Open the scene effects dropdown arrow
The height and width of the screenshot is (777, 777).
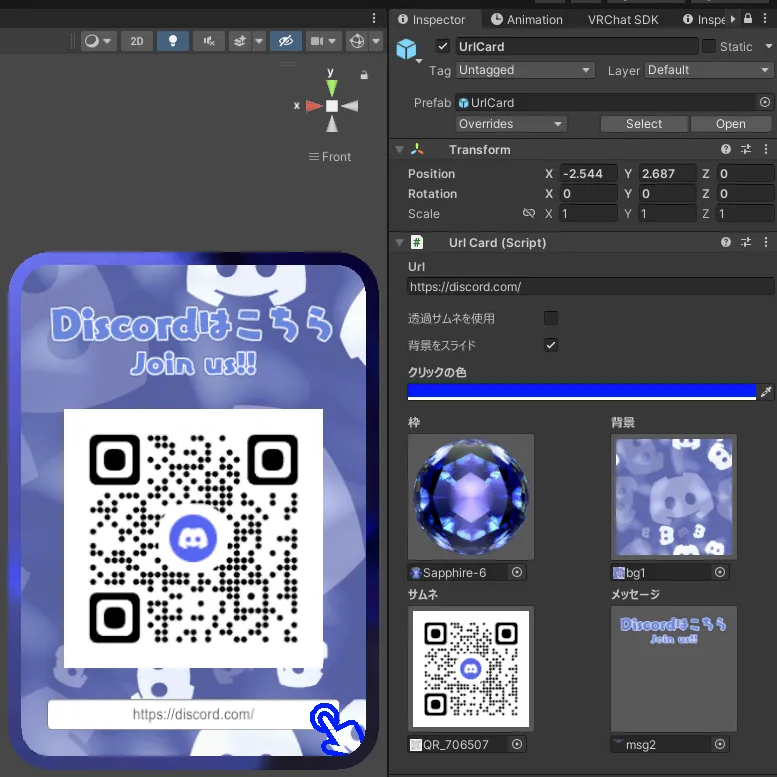point(259,41)
